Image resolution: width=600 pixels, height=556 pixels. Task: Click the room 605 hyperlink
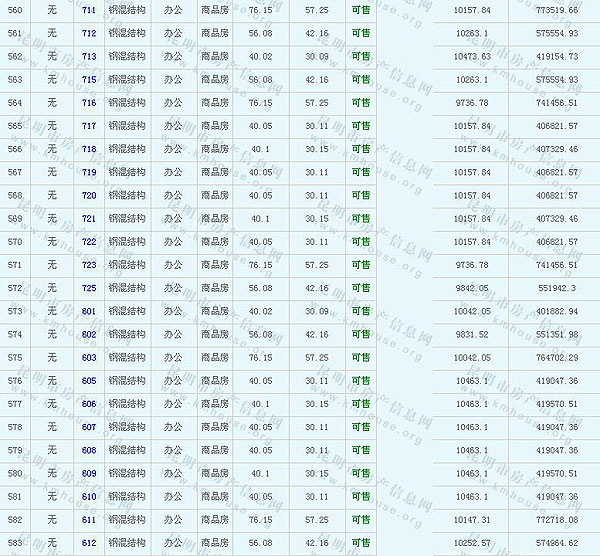(x=89, y=381)
